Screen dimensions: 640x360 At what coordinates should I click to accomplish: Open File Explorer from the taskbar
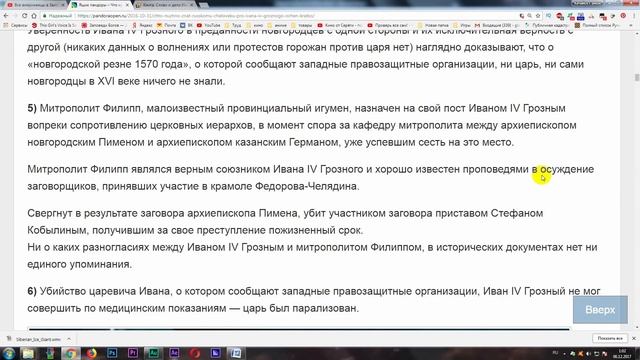pos(29,353)
